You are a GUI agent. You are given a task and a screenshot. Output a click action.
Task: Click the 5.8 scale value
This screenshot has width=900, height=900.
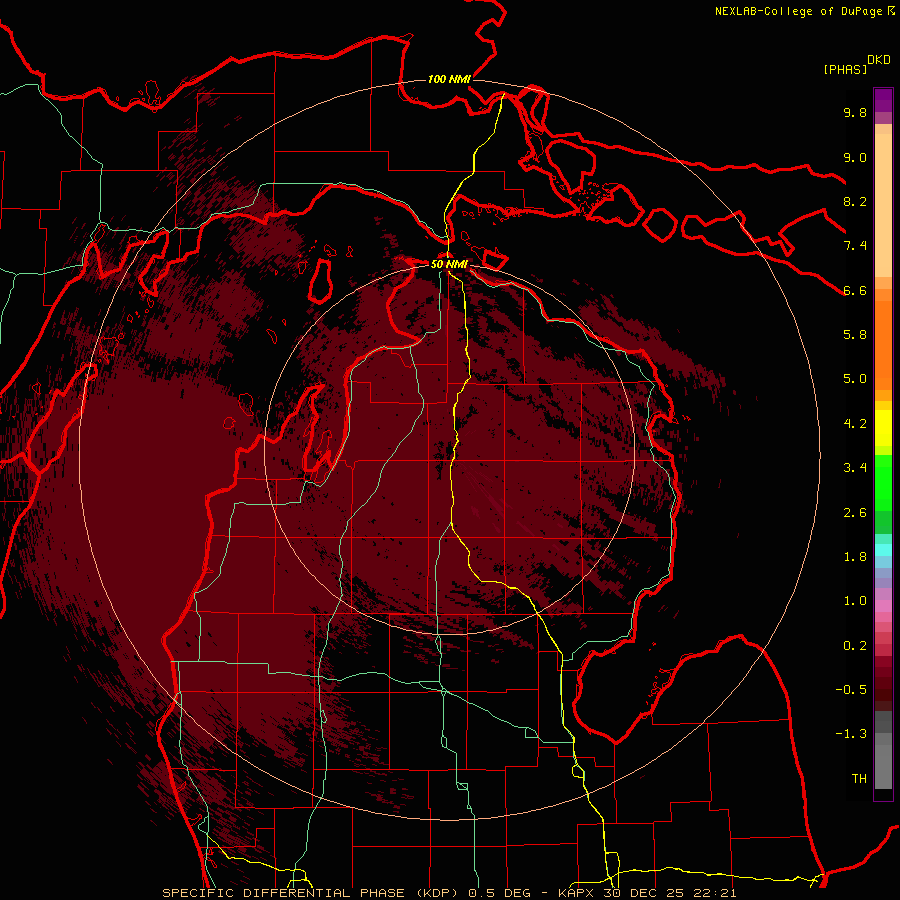click(855, 335)
